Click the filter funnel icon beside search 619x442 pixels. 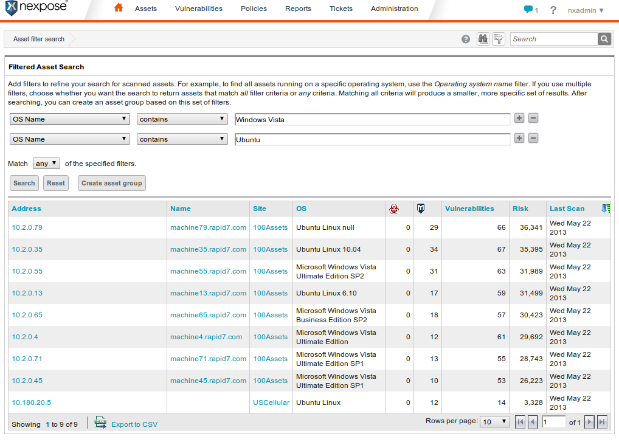497,39
